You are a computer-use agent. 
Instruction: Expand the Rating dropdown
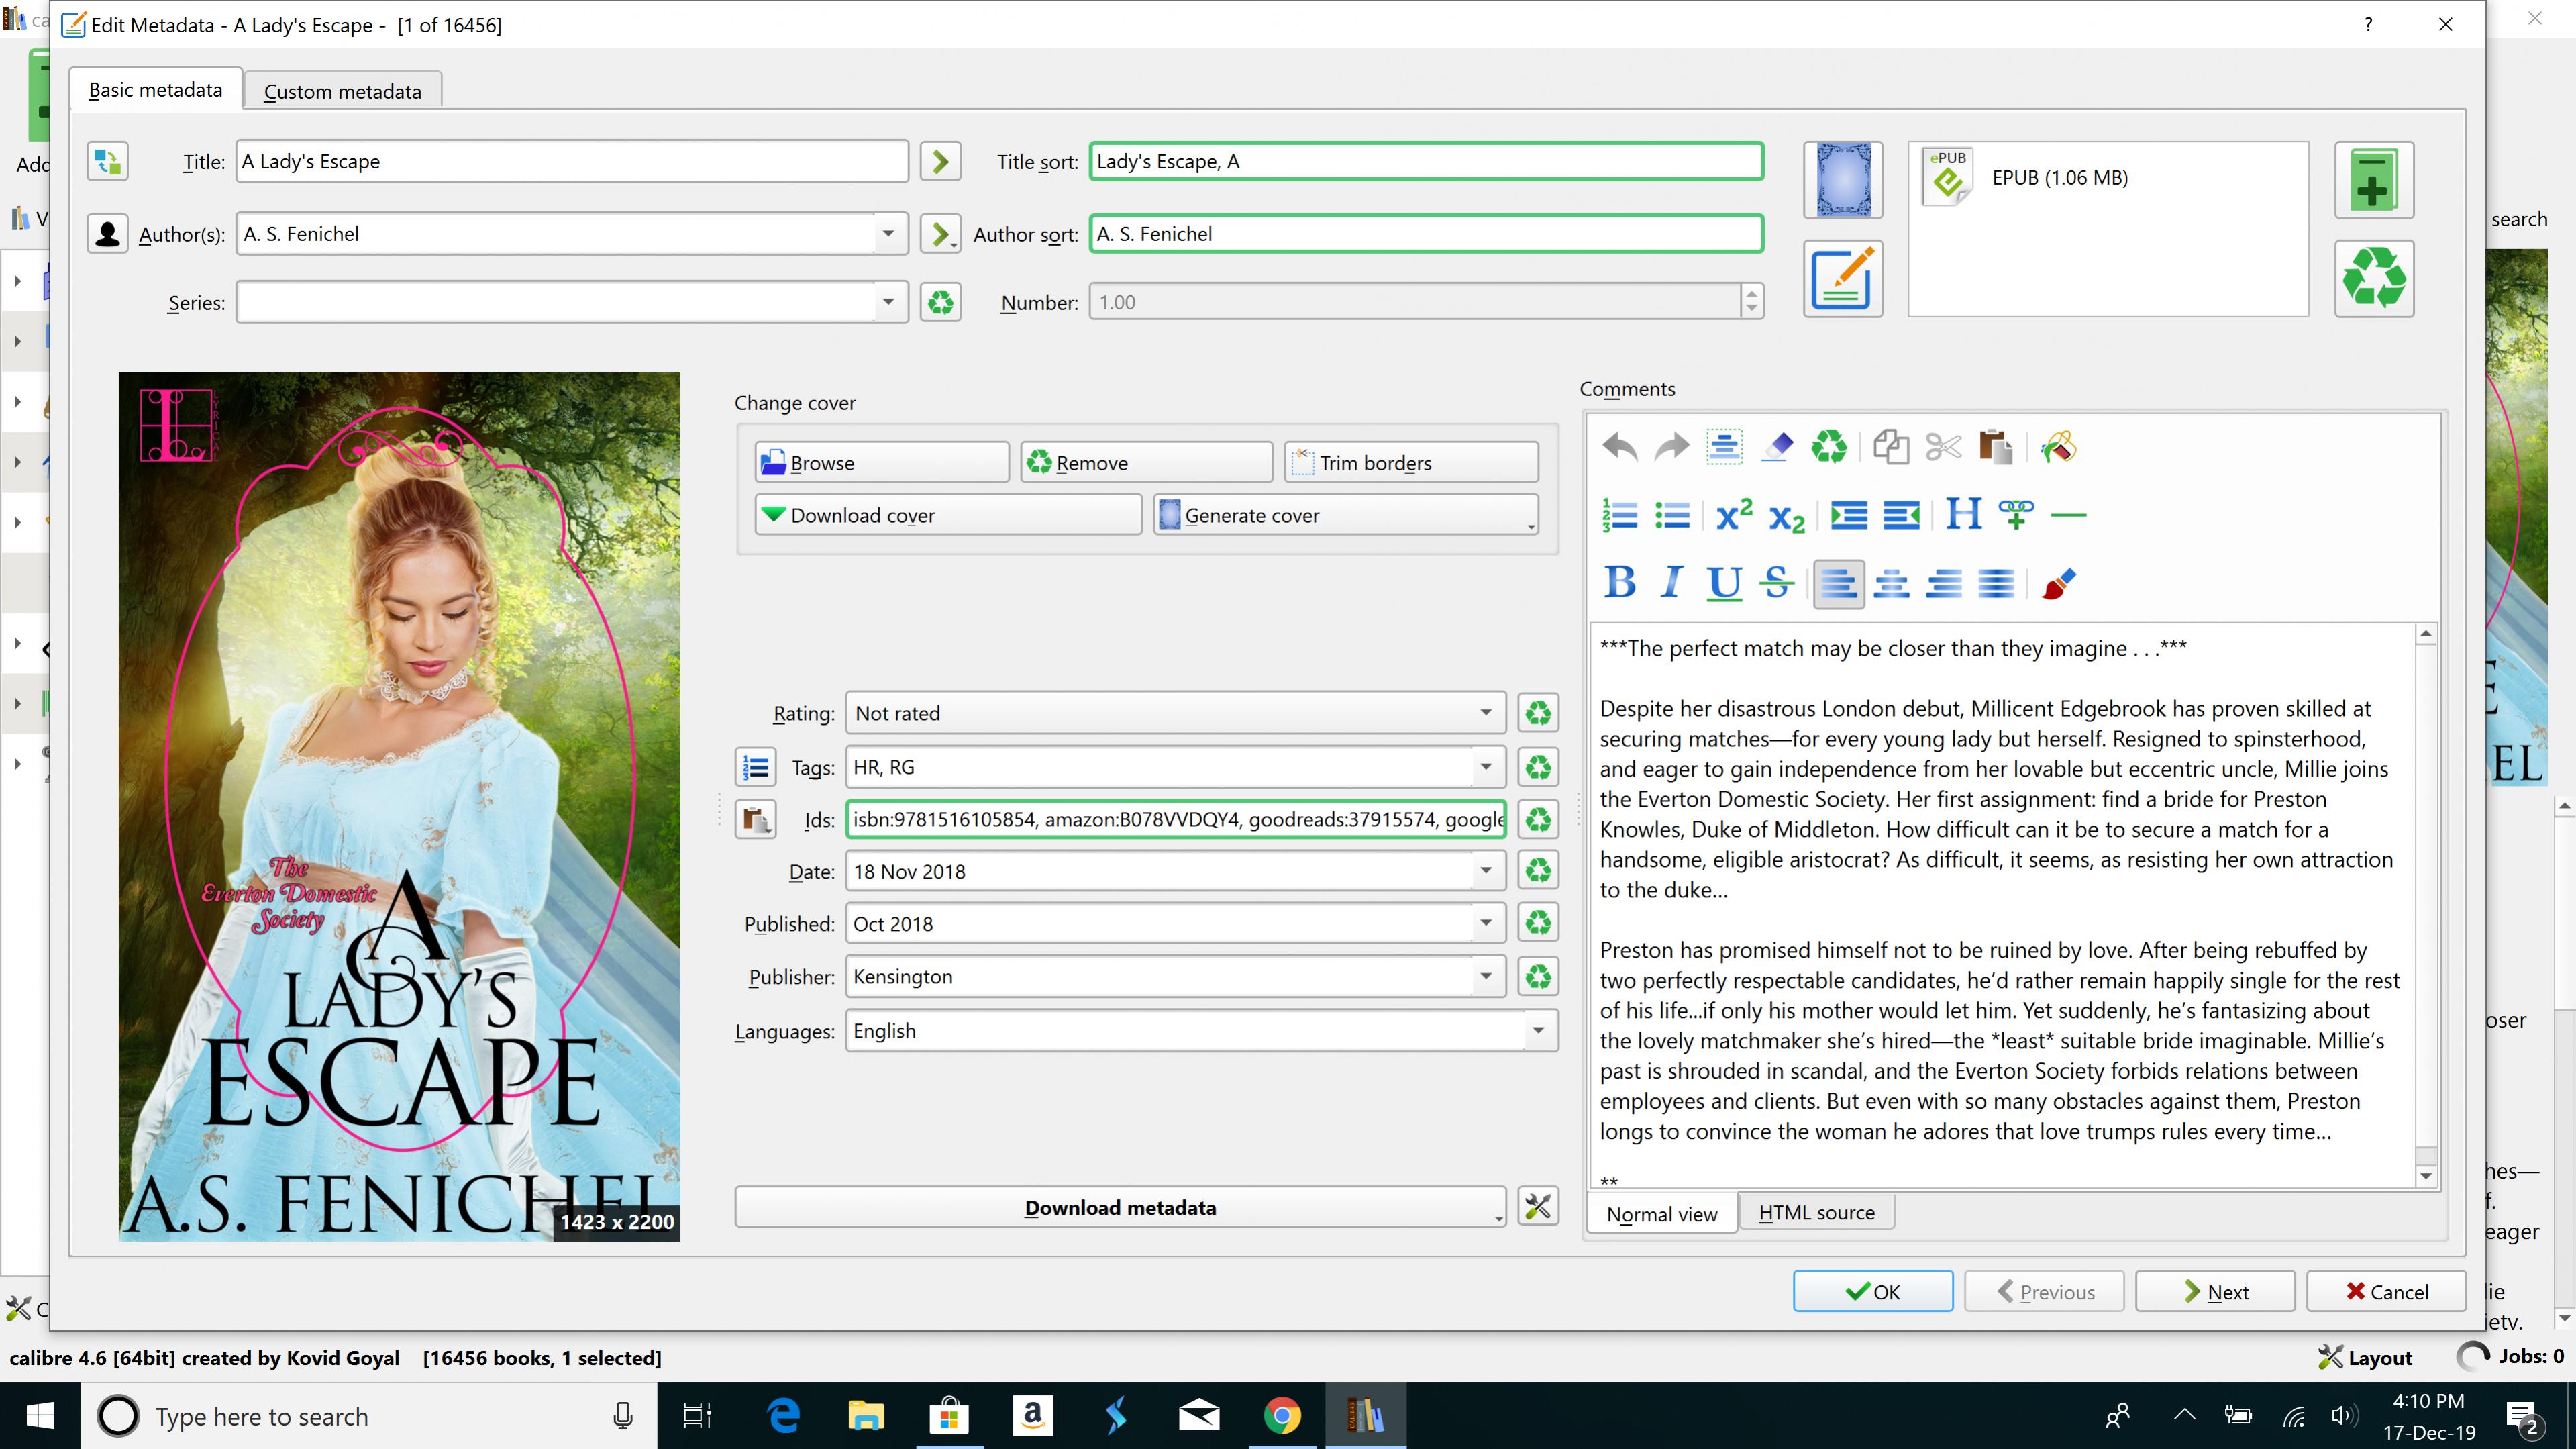tap(1485, 713)
